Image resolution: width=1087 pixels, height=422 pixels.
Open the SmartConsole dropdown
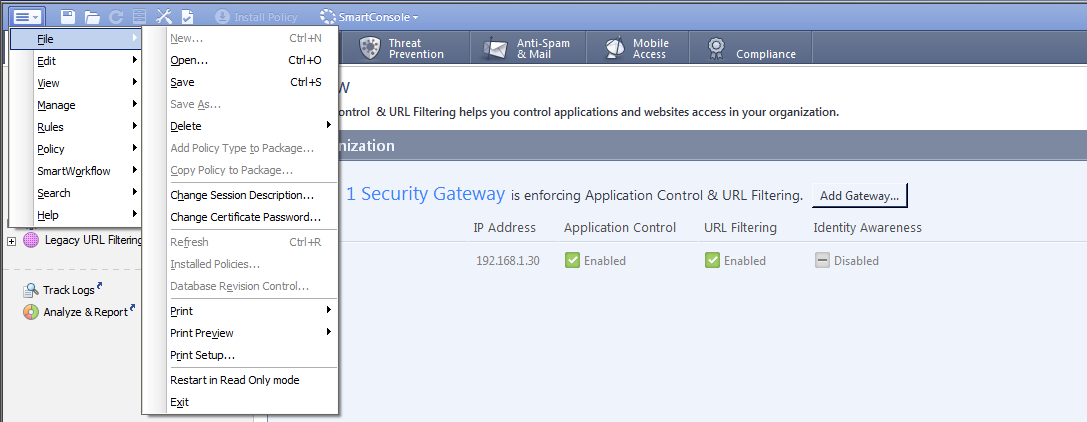[369, 17]
